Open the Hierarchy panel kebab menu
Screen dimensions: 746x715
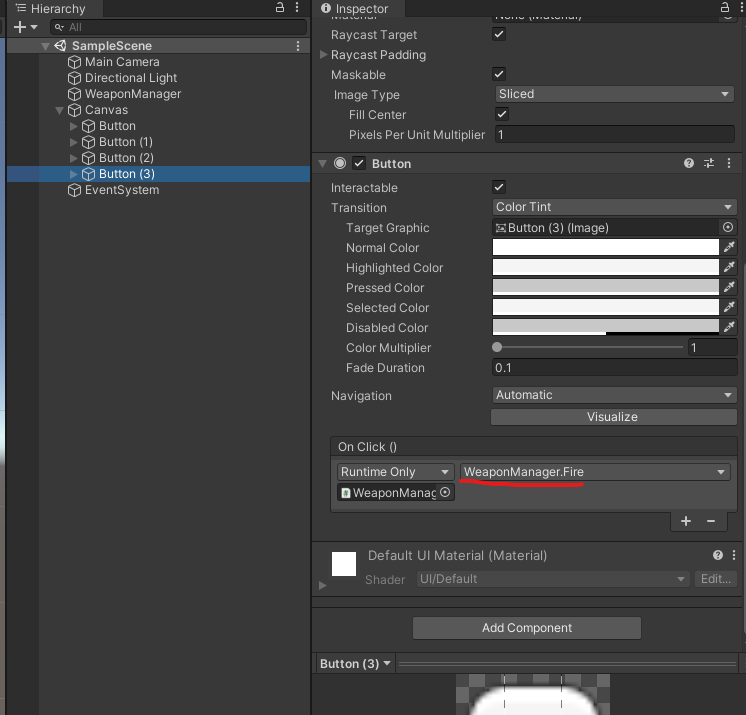coord(297,8)
